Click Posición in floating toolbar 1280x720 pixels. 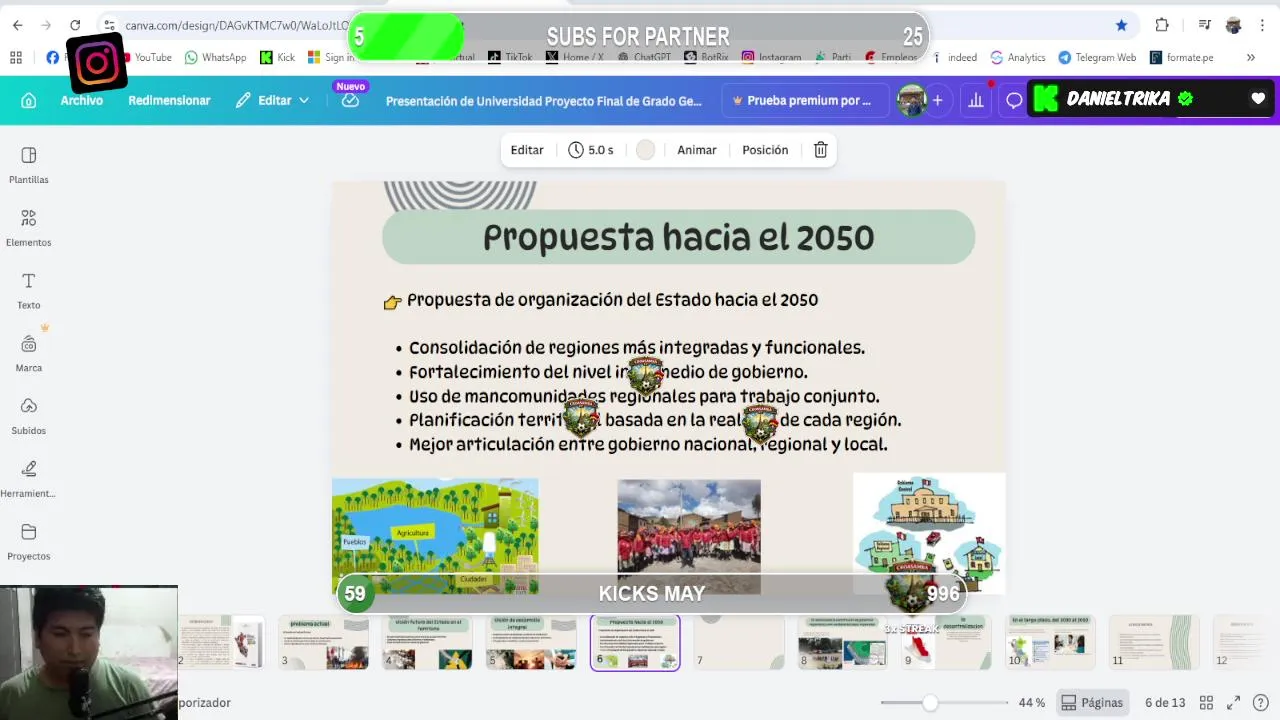765,150
